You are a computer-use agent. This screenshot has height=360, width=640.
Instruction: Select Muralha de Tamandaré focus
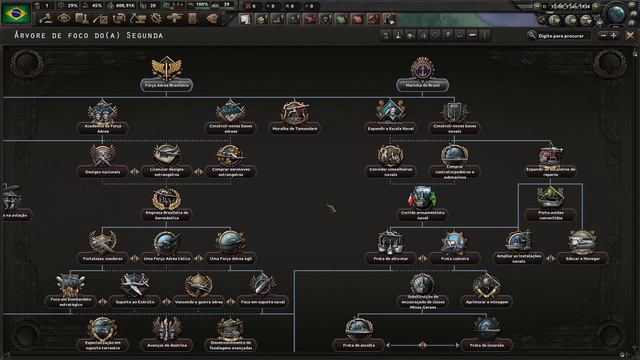pyautogui.click(x=295, y=117)
